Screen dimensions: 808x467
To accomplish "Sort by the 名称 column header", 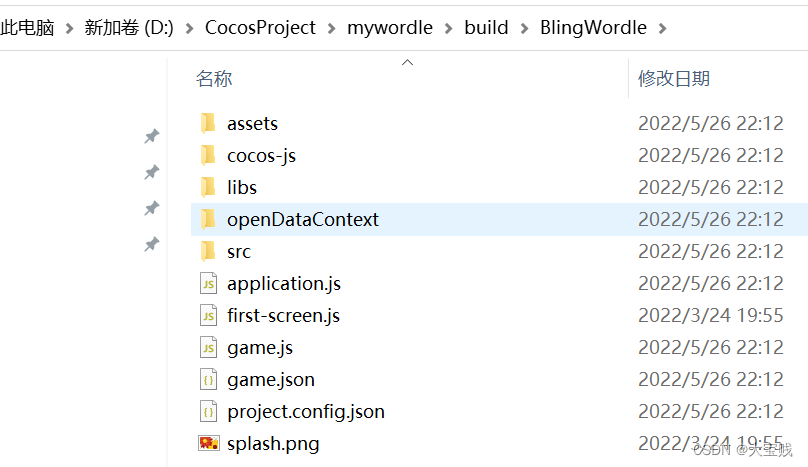I will [214, 79].
